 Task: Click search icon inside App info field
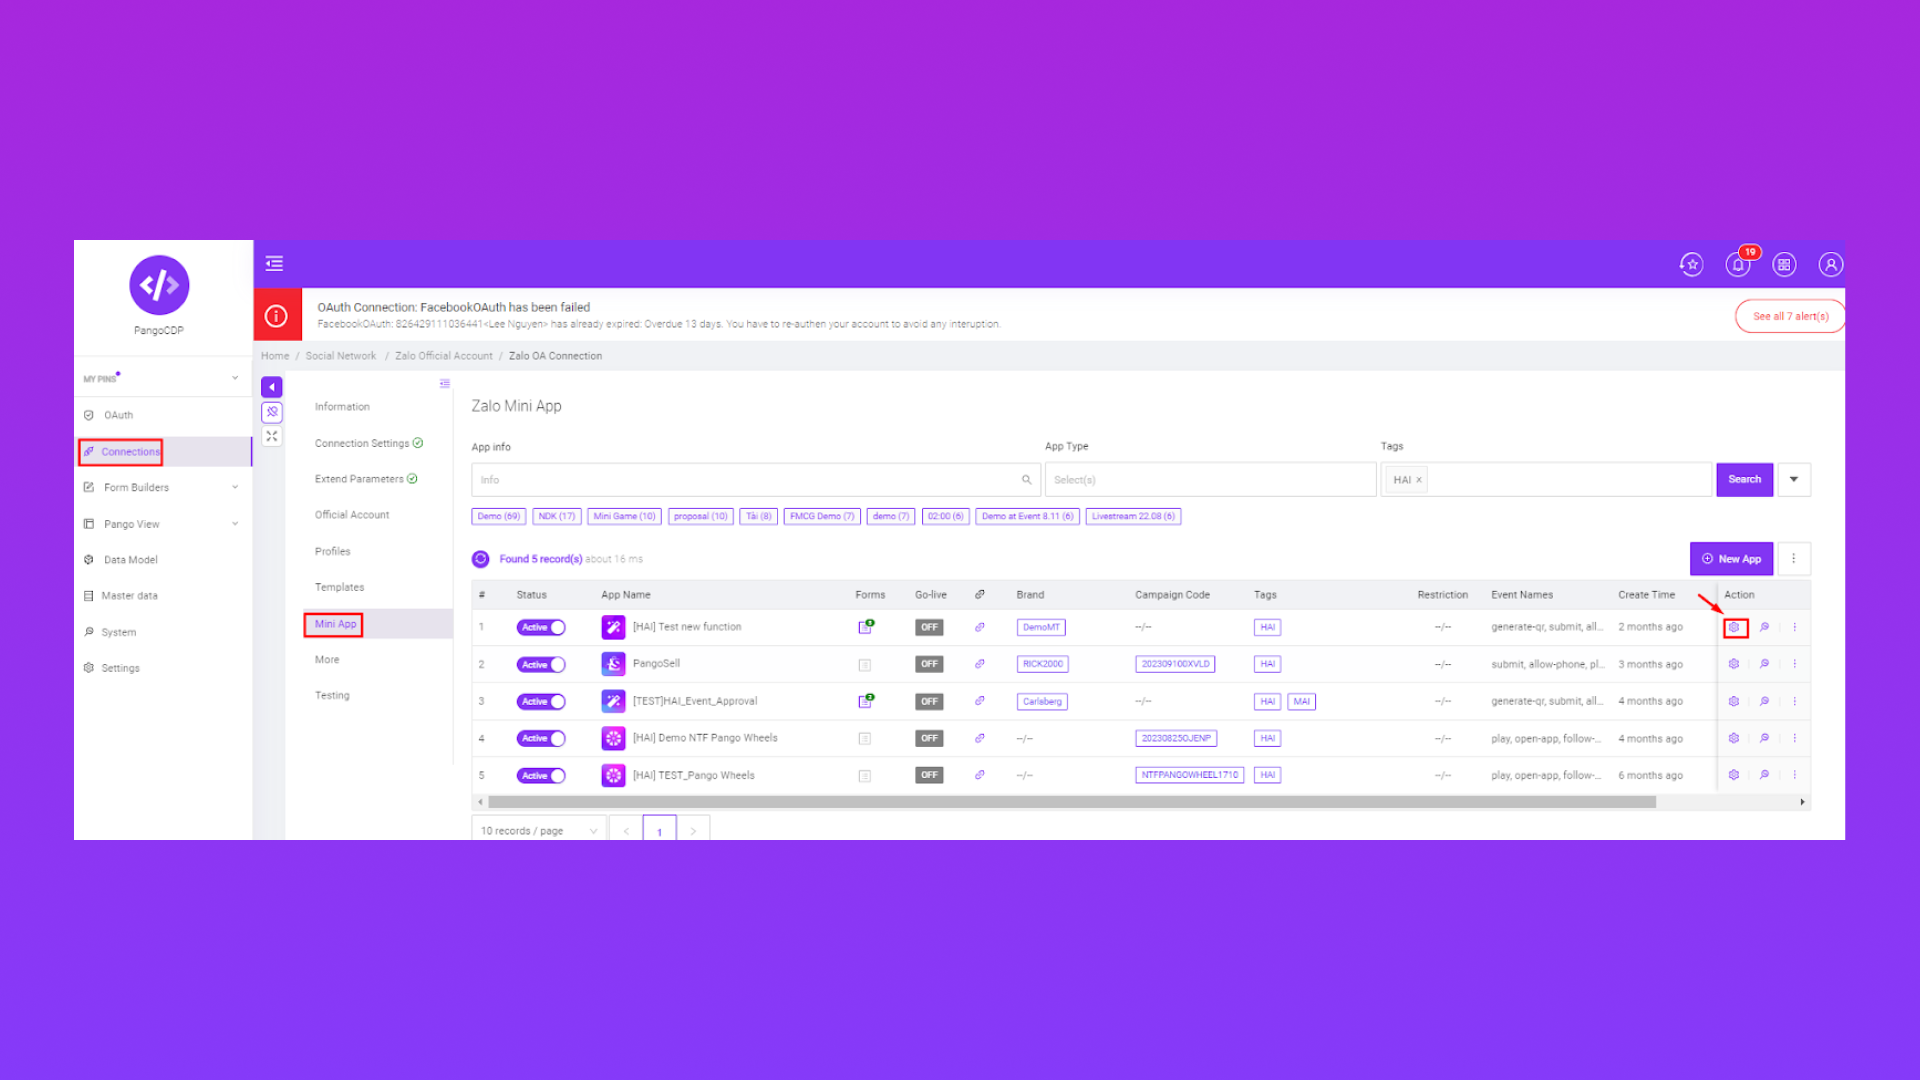1026,480
